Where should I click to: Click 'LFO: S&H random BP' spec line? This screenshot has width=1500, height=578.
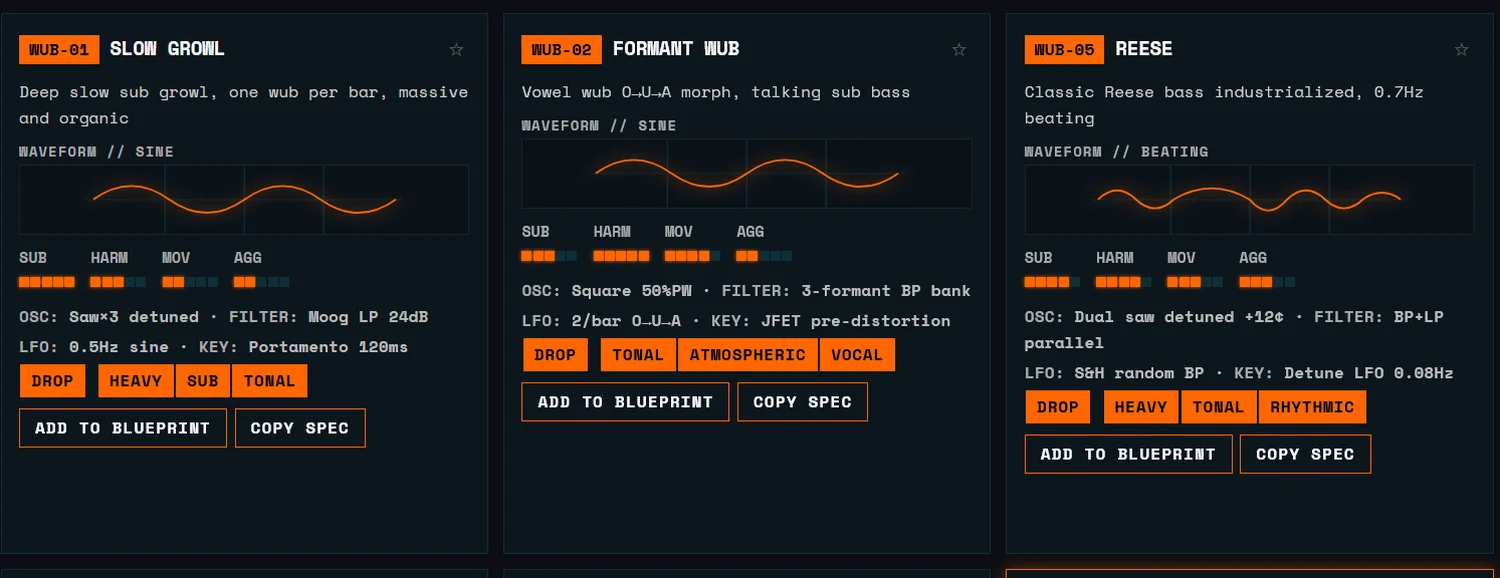pyautogui.click(x=1115, y=373)
